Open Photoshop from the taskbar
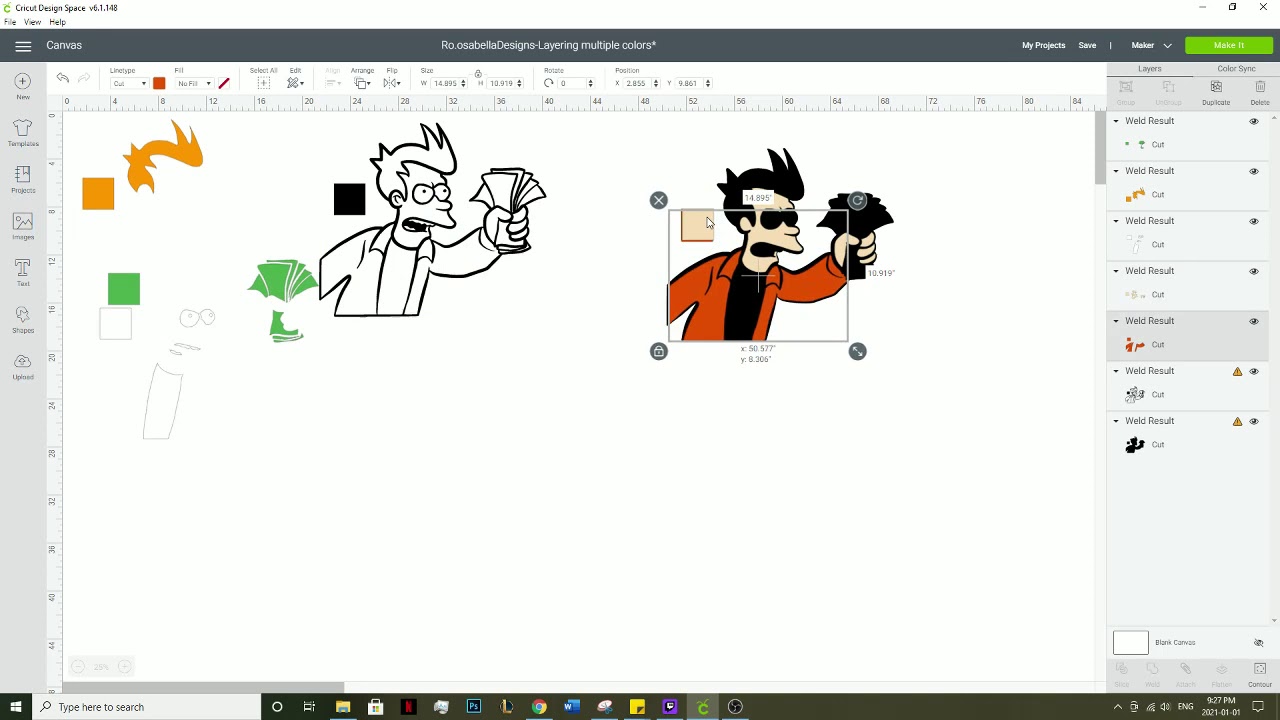Screen dimensions: 1280x720 [x=474, y=707]
